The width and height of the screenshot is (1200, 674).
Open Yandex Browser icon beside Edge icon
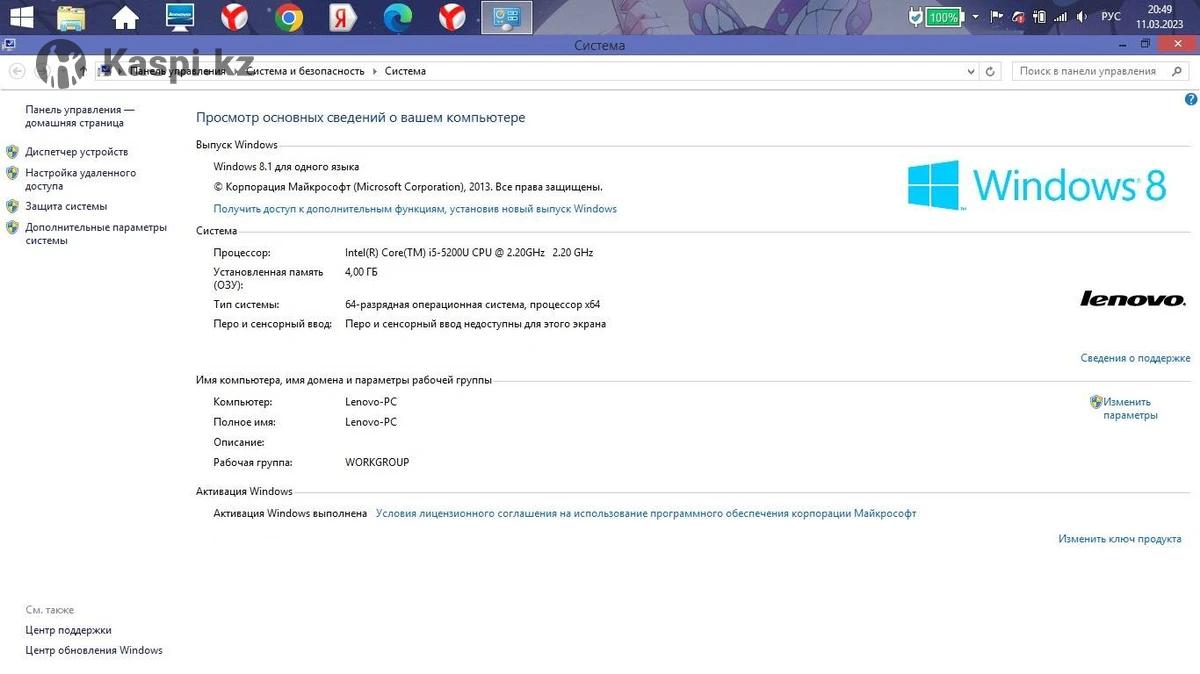tap(452, 17)
